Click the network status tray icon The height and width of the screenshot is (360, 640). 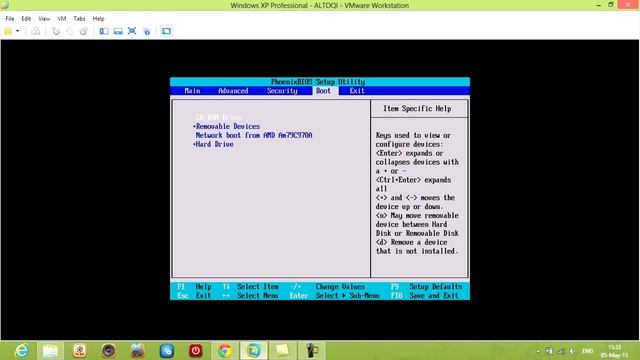coord(561,351)
